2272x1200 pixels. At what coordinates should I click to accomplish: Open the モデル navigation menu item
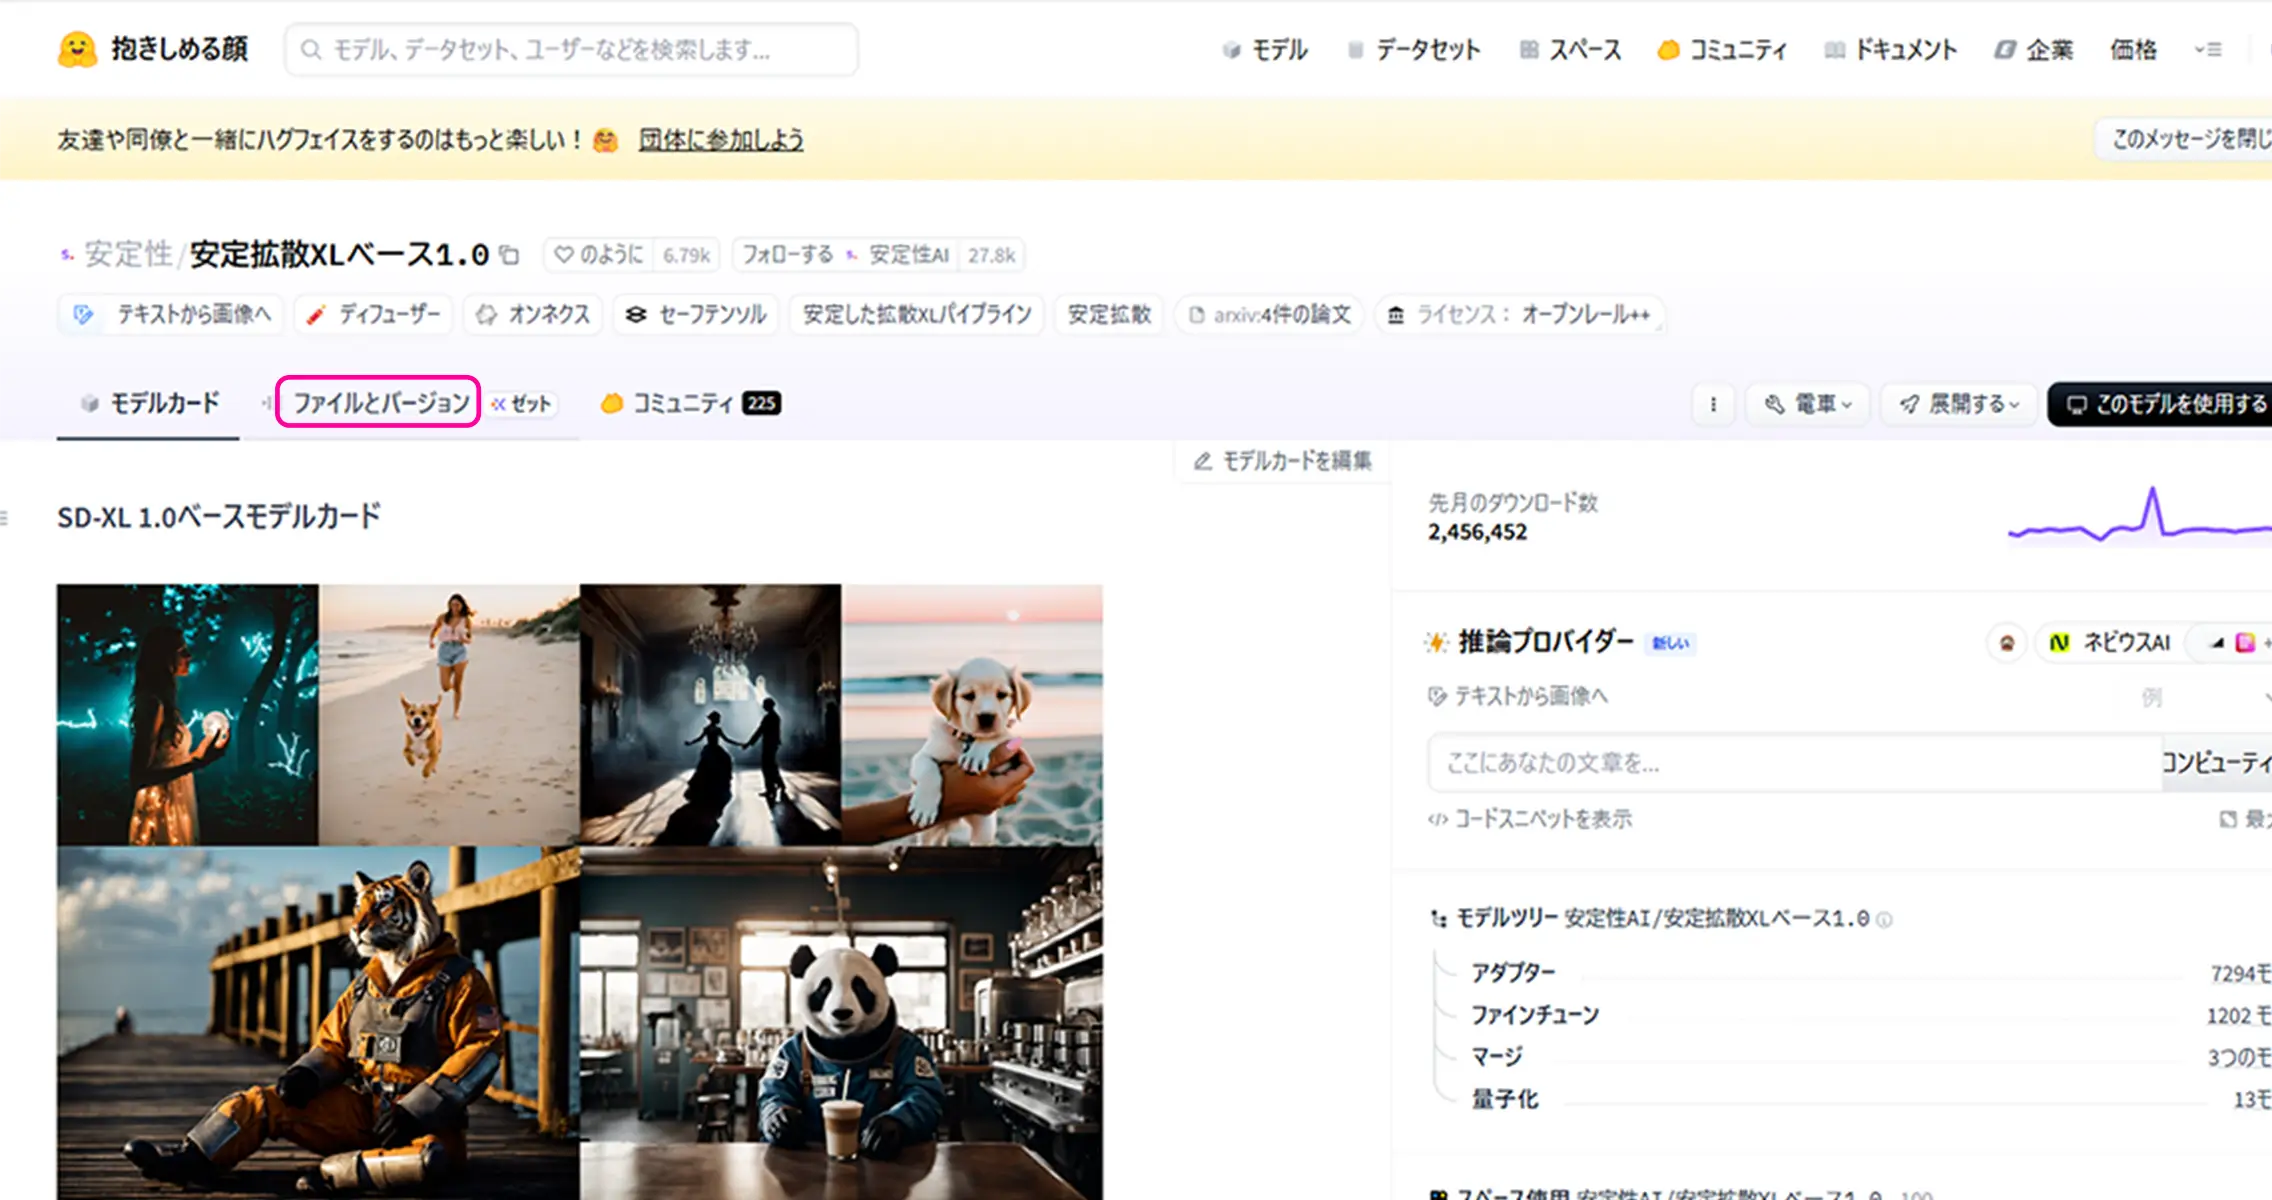(1265, 50)
